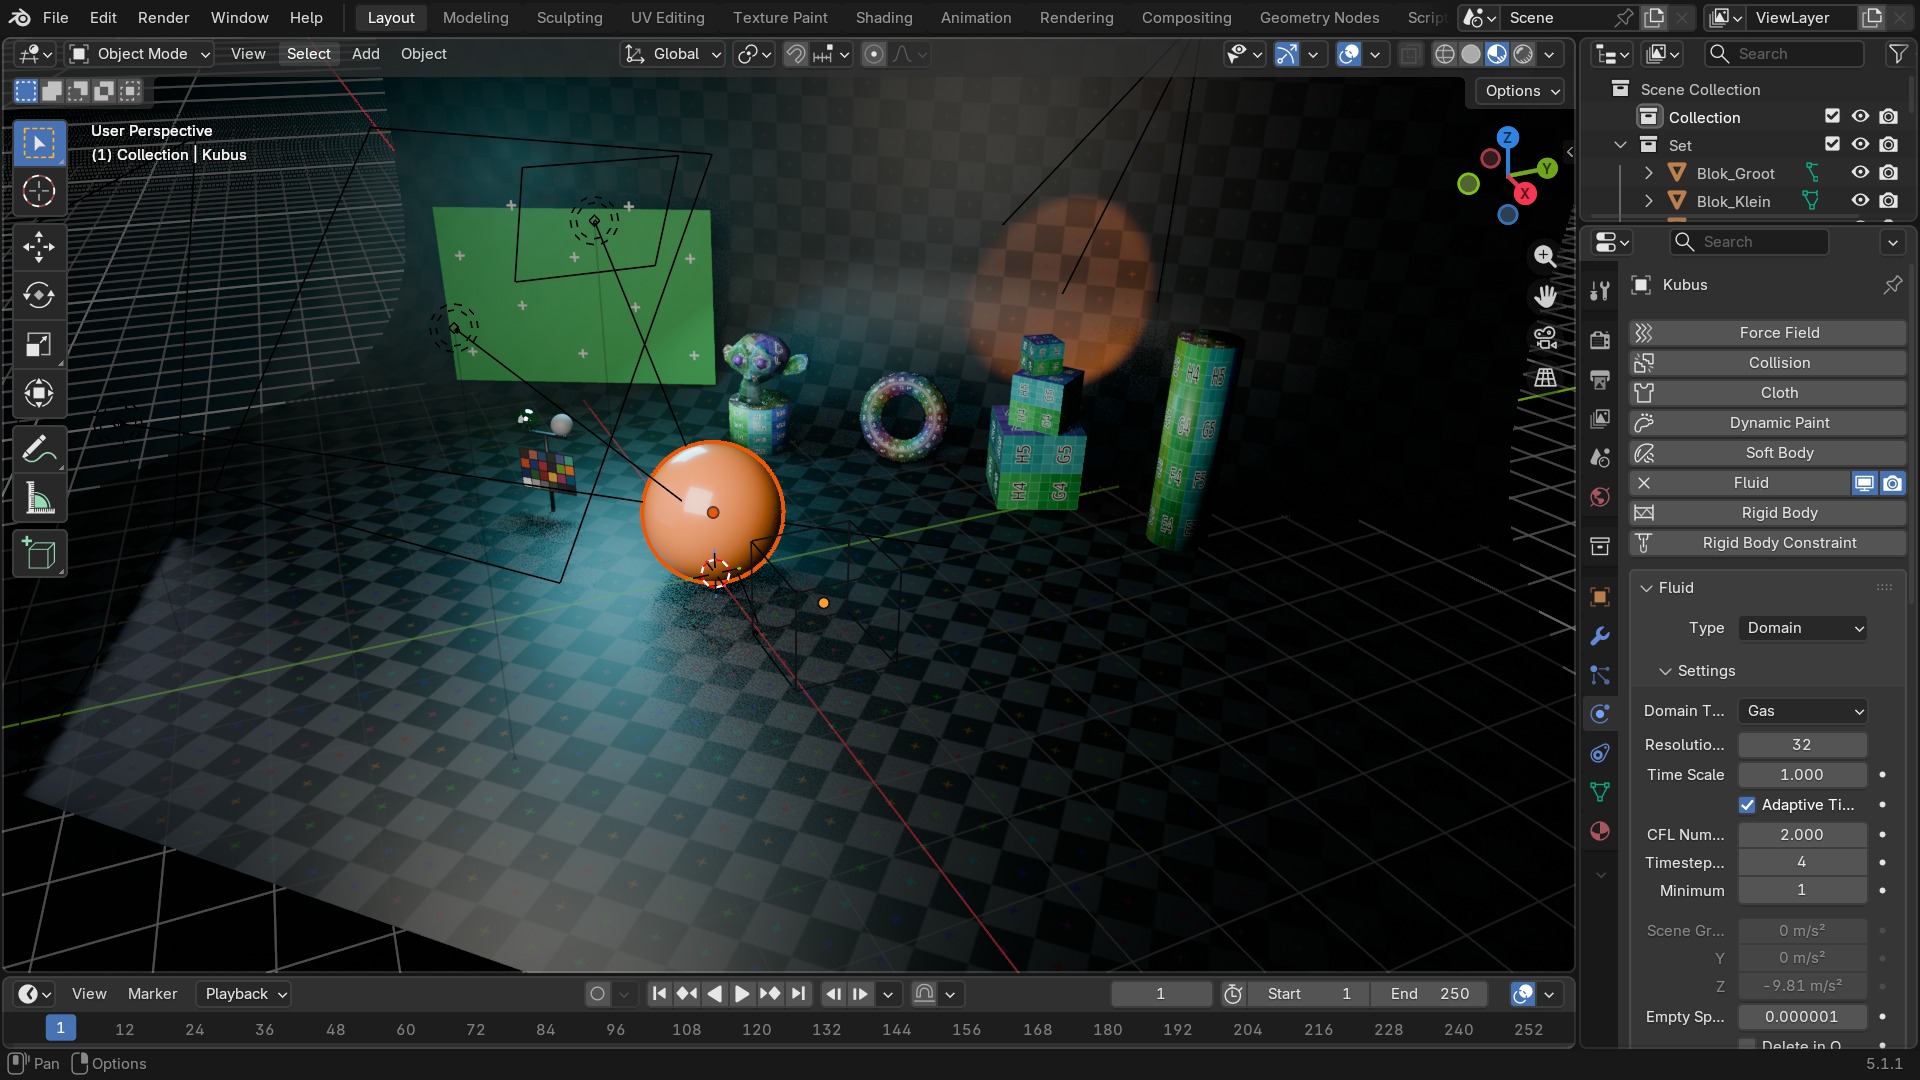This screenshot has width=1920, height=1080.
Task: Select the Rotate tool
Action: pyautogui.click(x=39, y=296)
